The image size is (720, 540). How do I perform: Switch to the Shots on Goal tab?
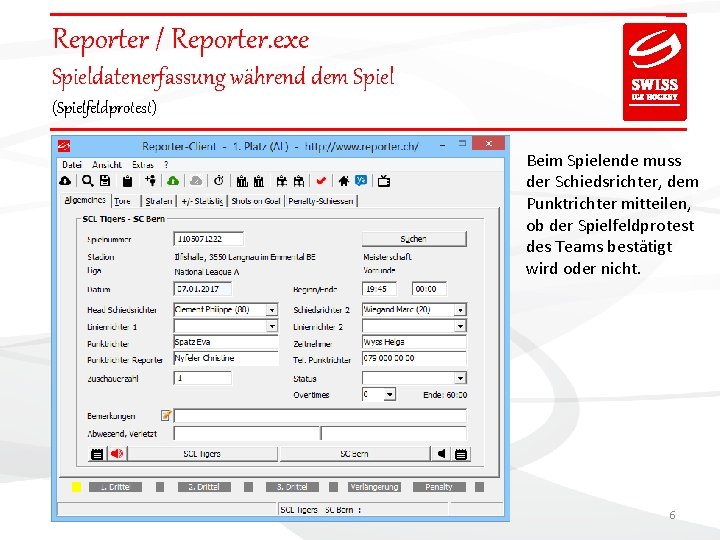(x=256, y=201)
